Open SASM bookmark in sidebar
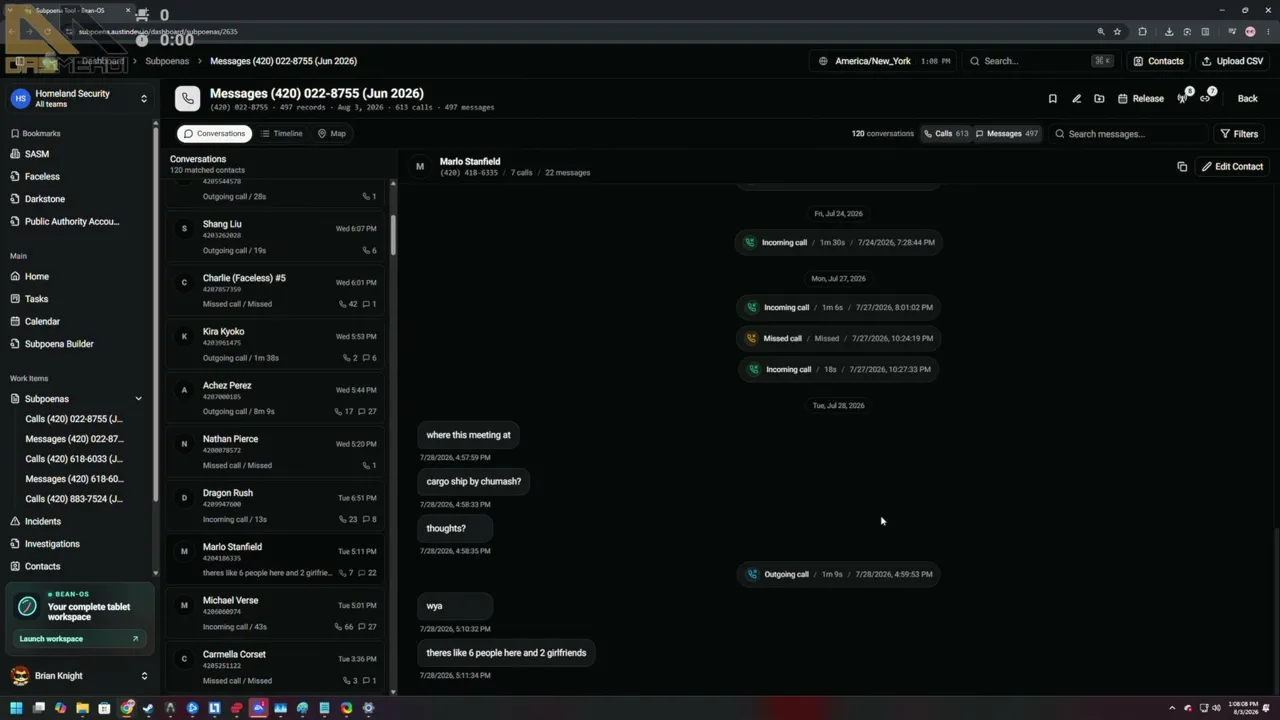The height and width of the screenshot is (720, 1280). pyautogui.click(x=37, y=154)
